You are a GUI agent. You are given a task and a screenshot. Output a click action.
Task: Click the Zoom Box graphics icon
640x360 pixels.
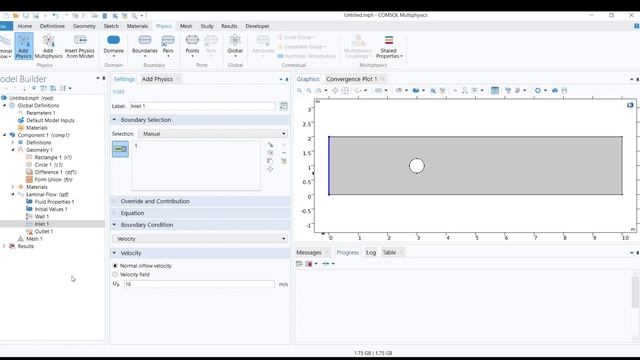point(319,90)
